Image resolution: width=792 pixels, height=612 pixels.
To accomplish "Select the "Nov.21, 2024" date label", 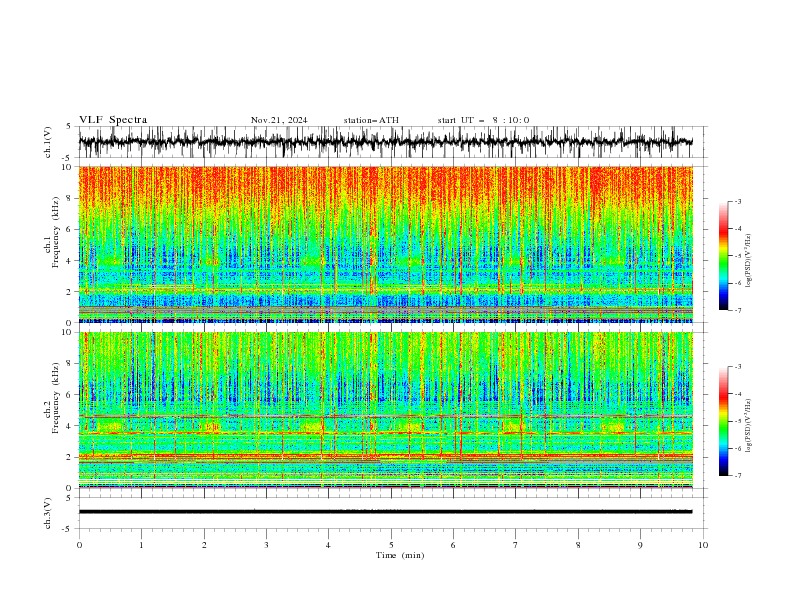I will click(x=279, y=120).
